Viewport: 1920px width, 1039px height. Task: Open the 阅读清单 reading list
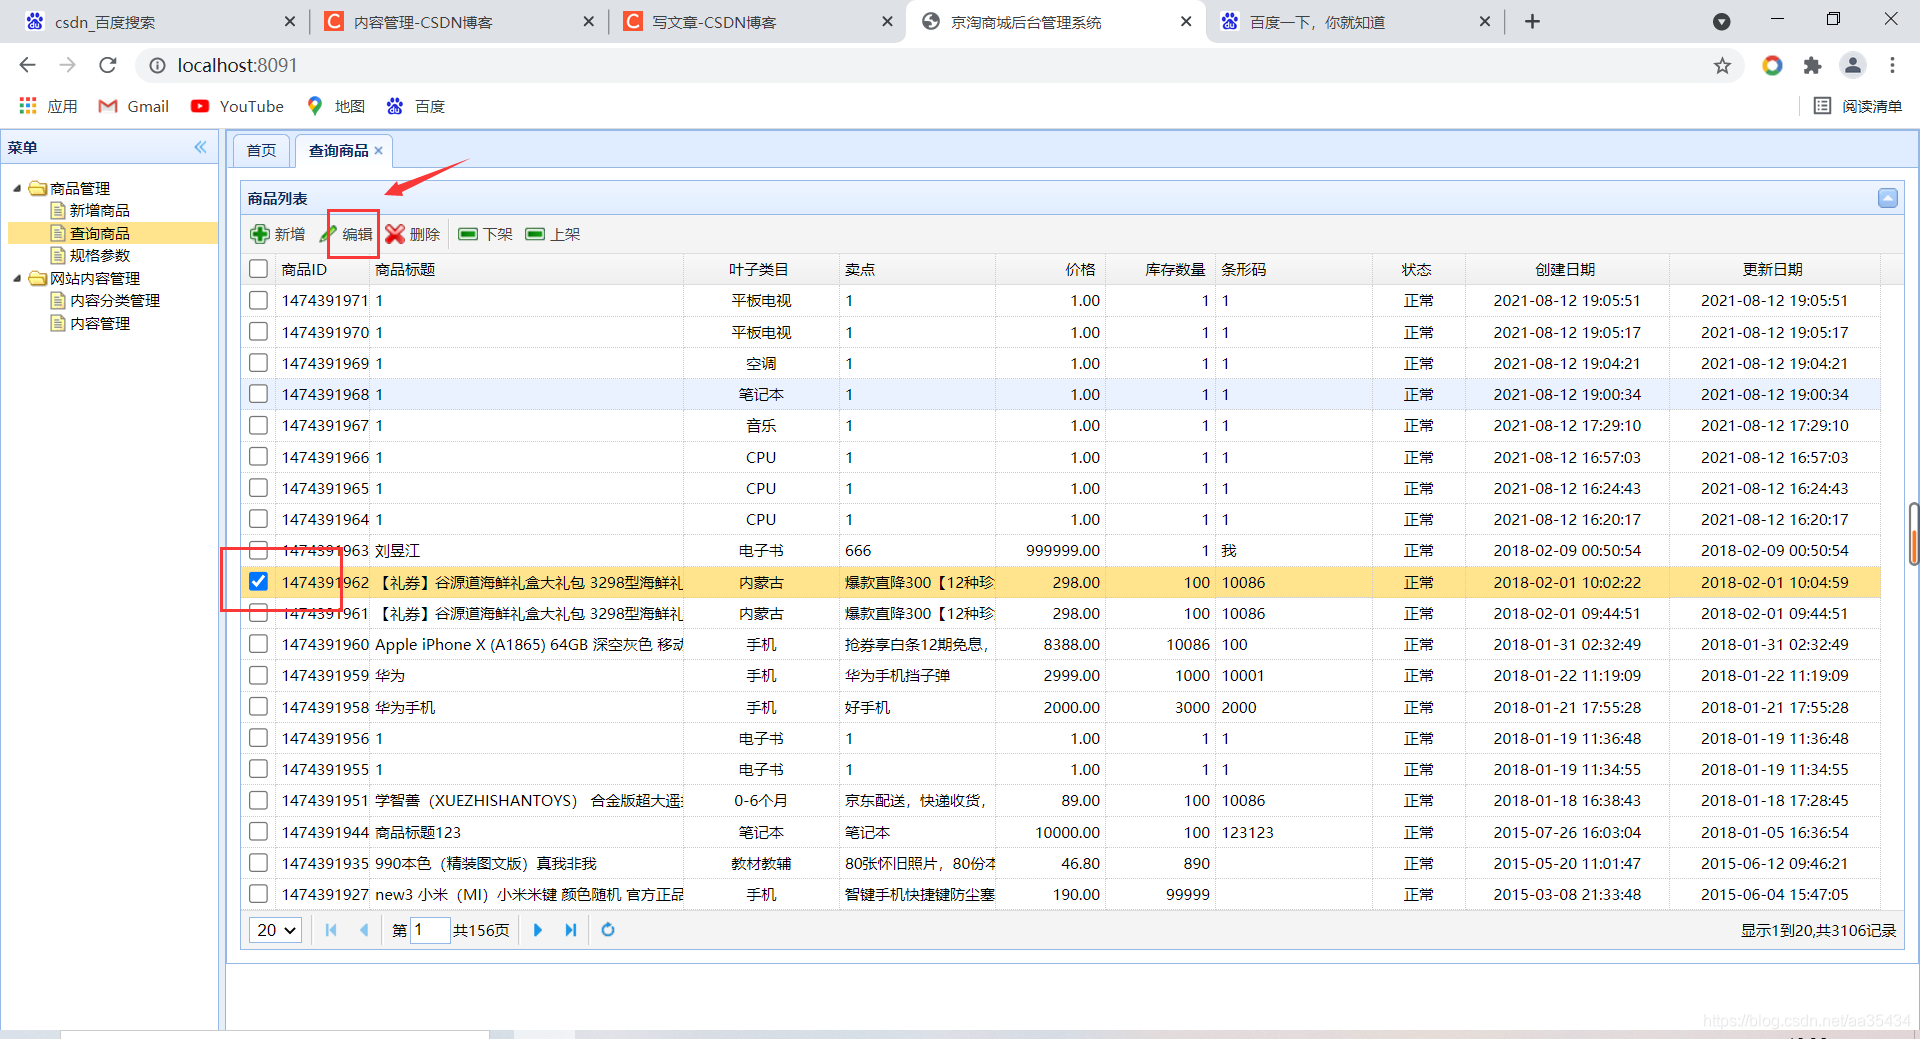(1859, 106)
